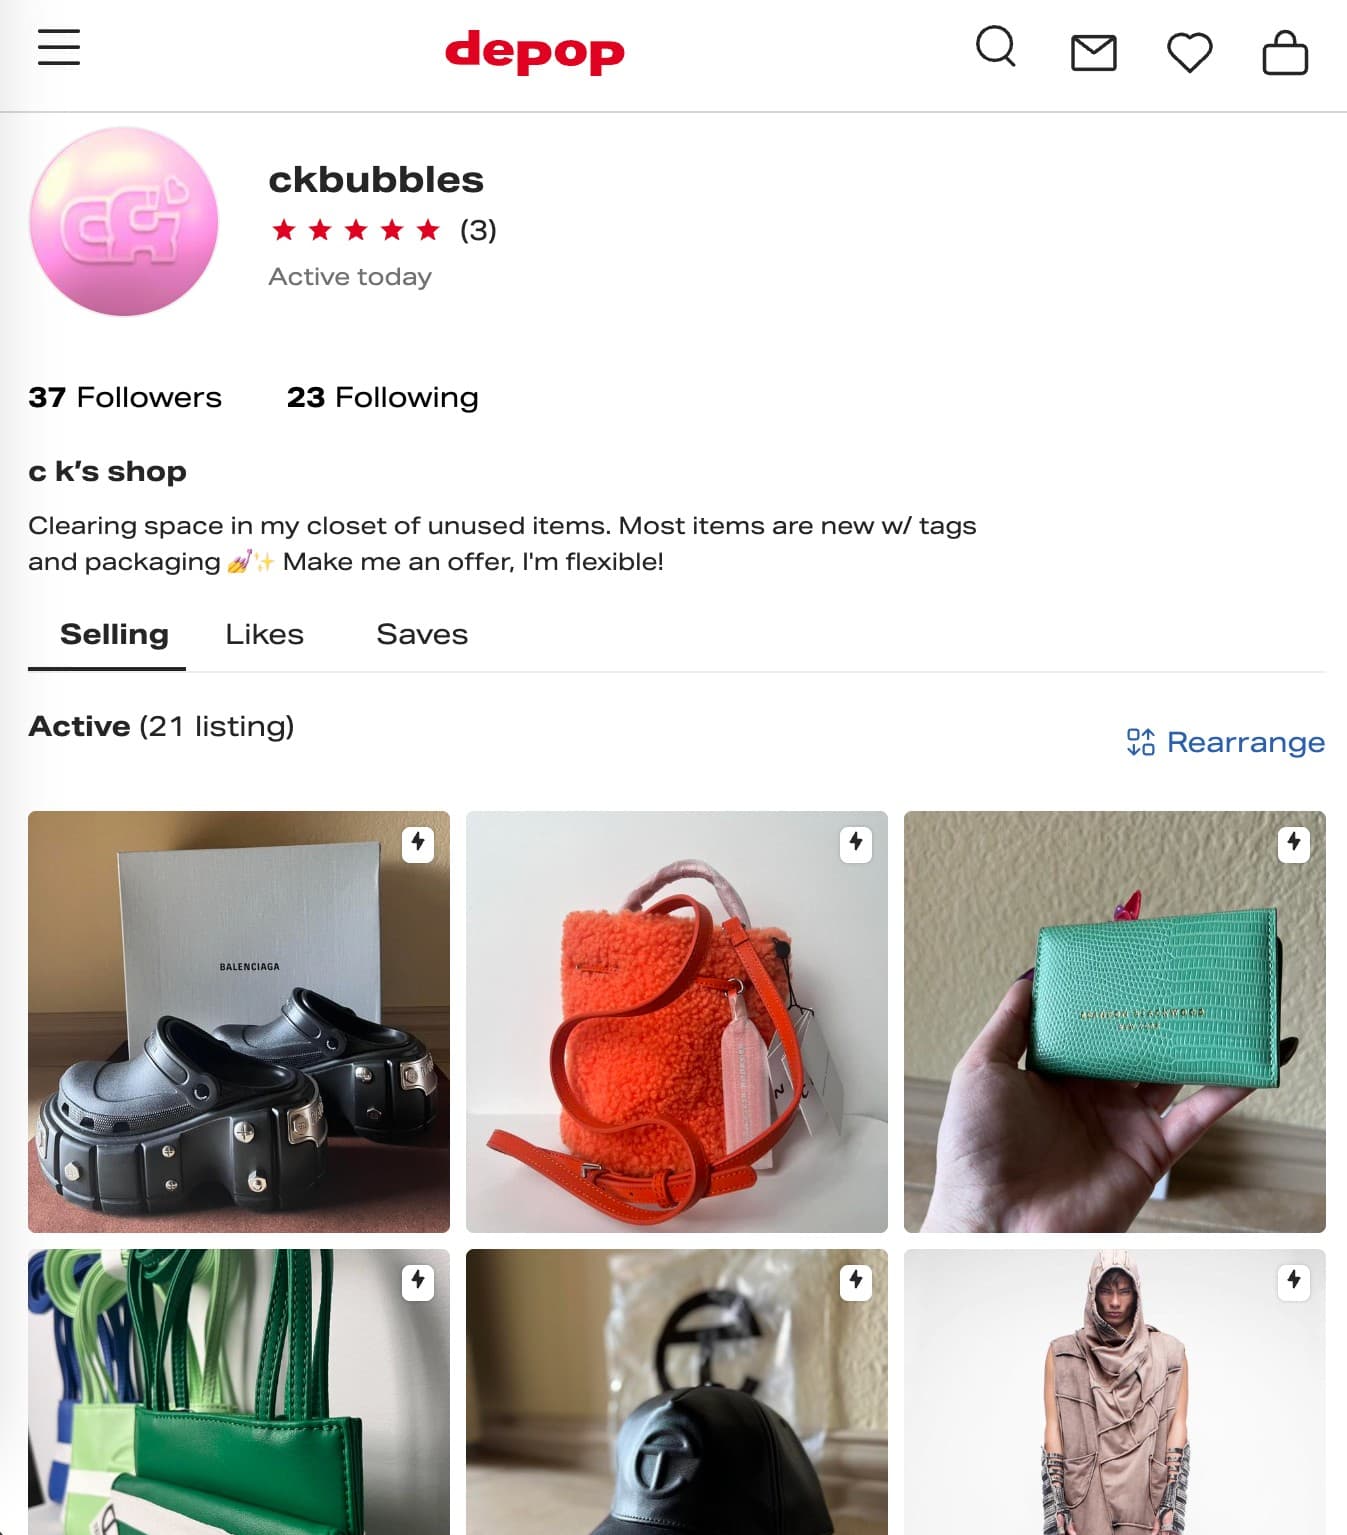This screenshot has width=1347, height=1535.
Task: Click boost bolt on black cap listing
Action: tap(856, 1281)
